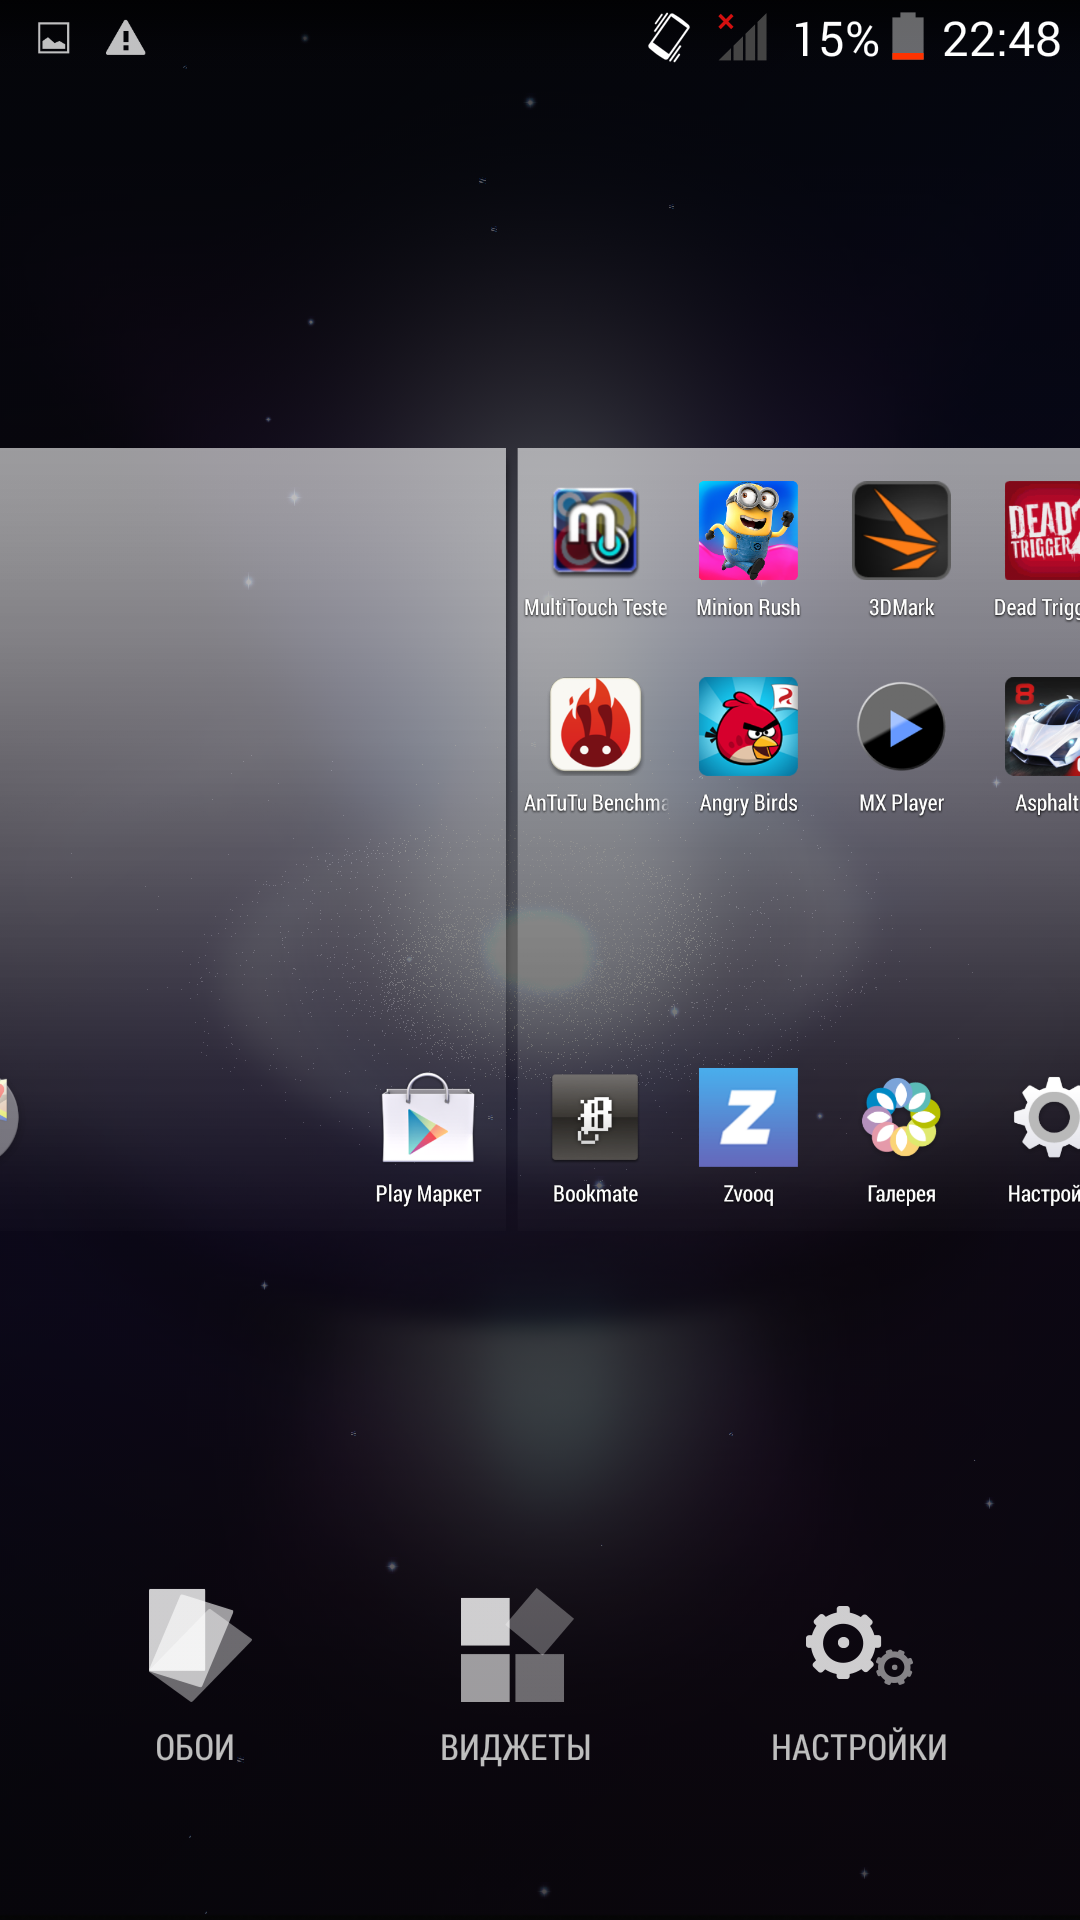Launch the Asphalt 8 racing game

tap(1042, 727)
